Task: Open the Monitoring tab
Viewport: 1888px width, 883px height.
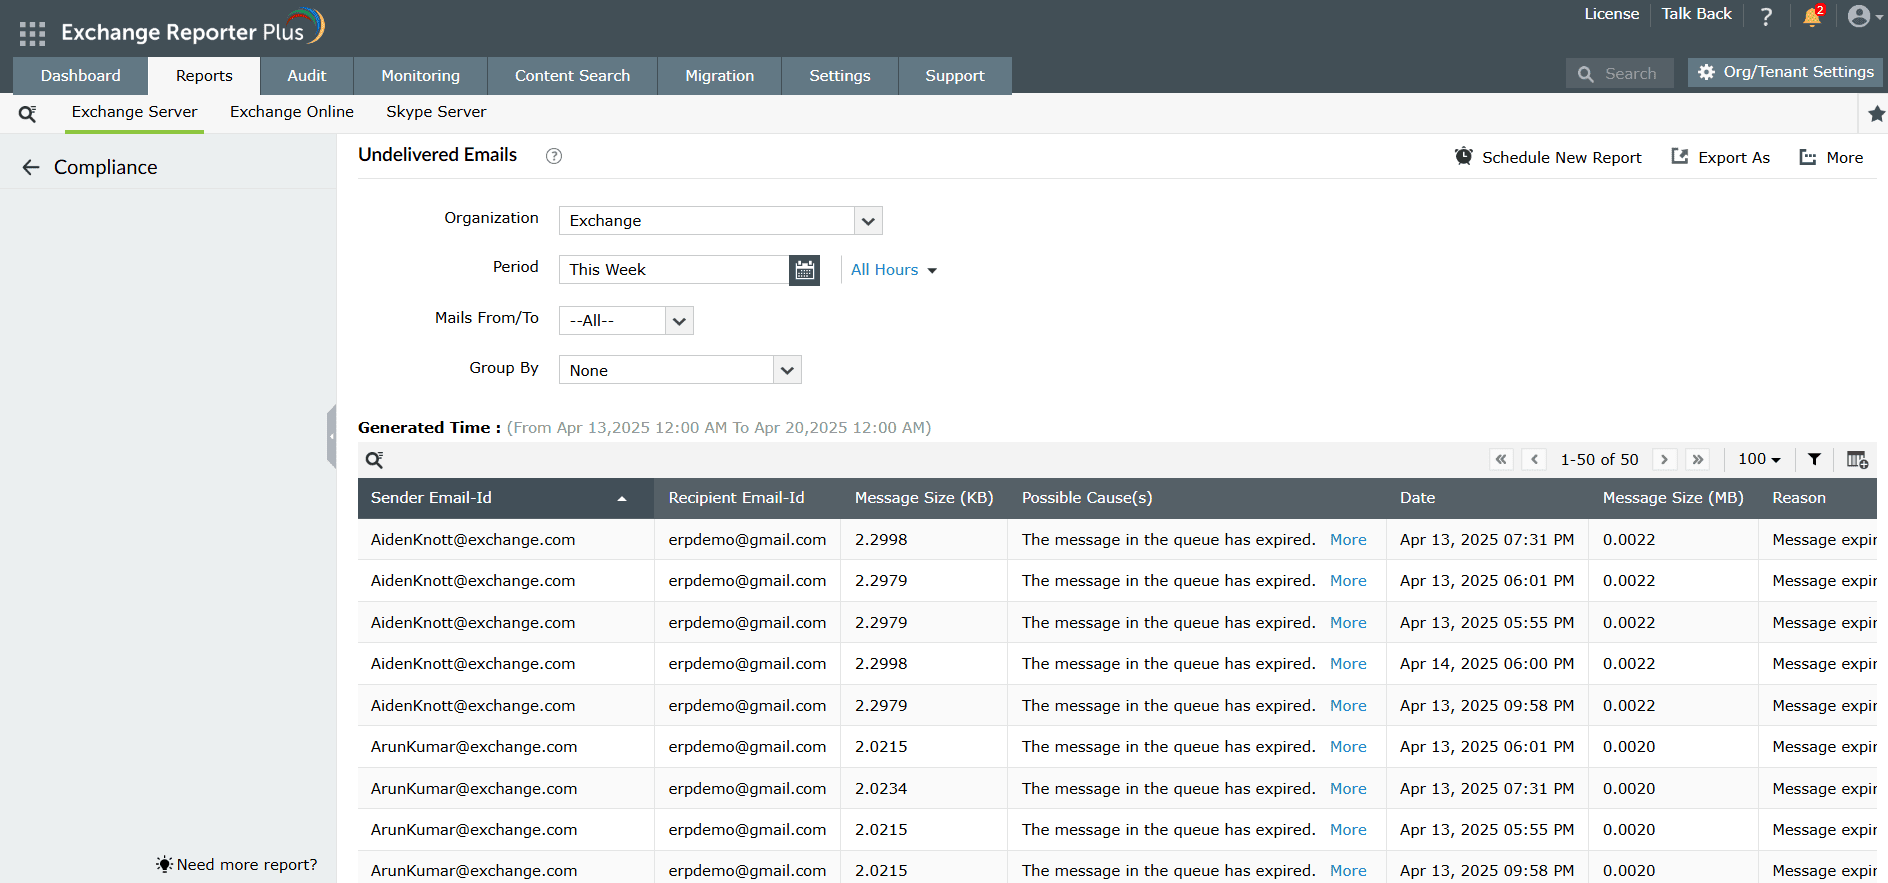Action: [x=421, y=76]
